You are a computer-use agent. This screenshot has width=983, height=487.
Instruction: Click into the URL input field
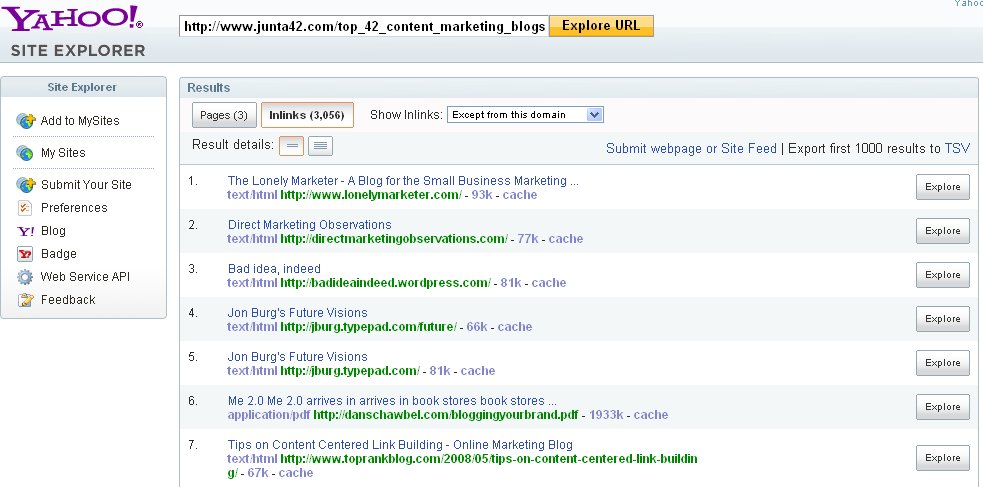[364, 26]
